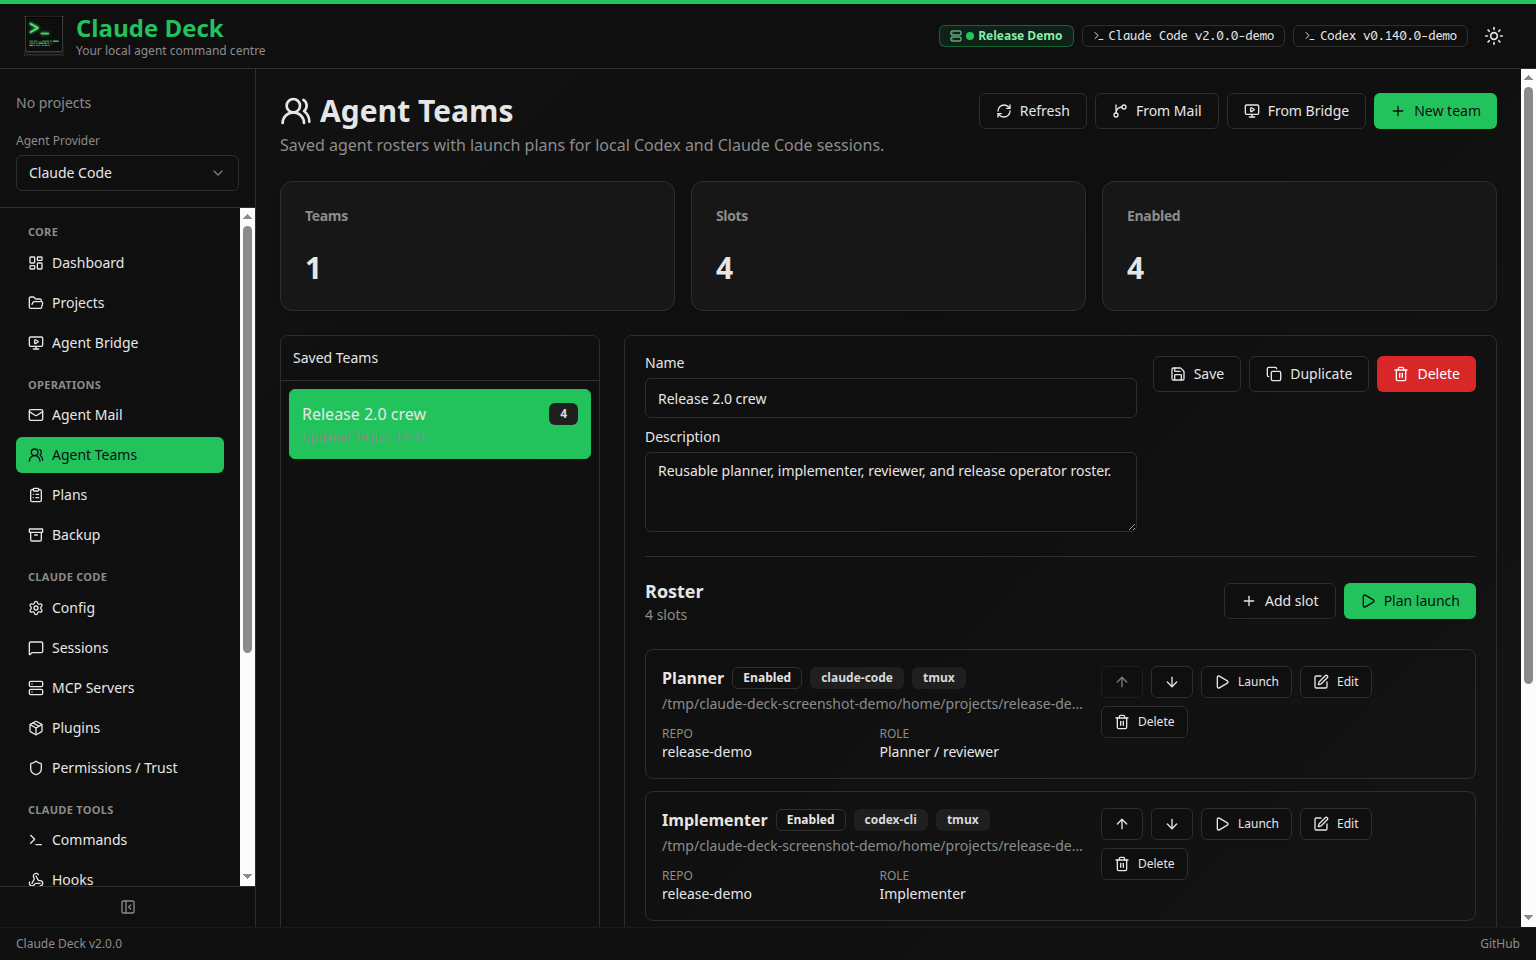Move the Planner slot down
This screenshot has height=960, width=1536.
[x=1172, y=682]
